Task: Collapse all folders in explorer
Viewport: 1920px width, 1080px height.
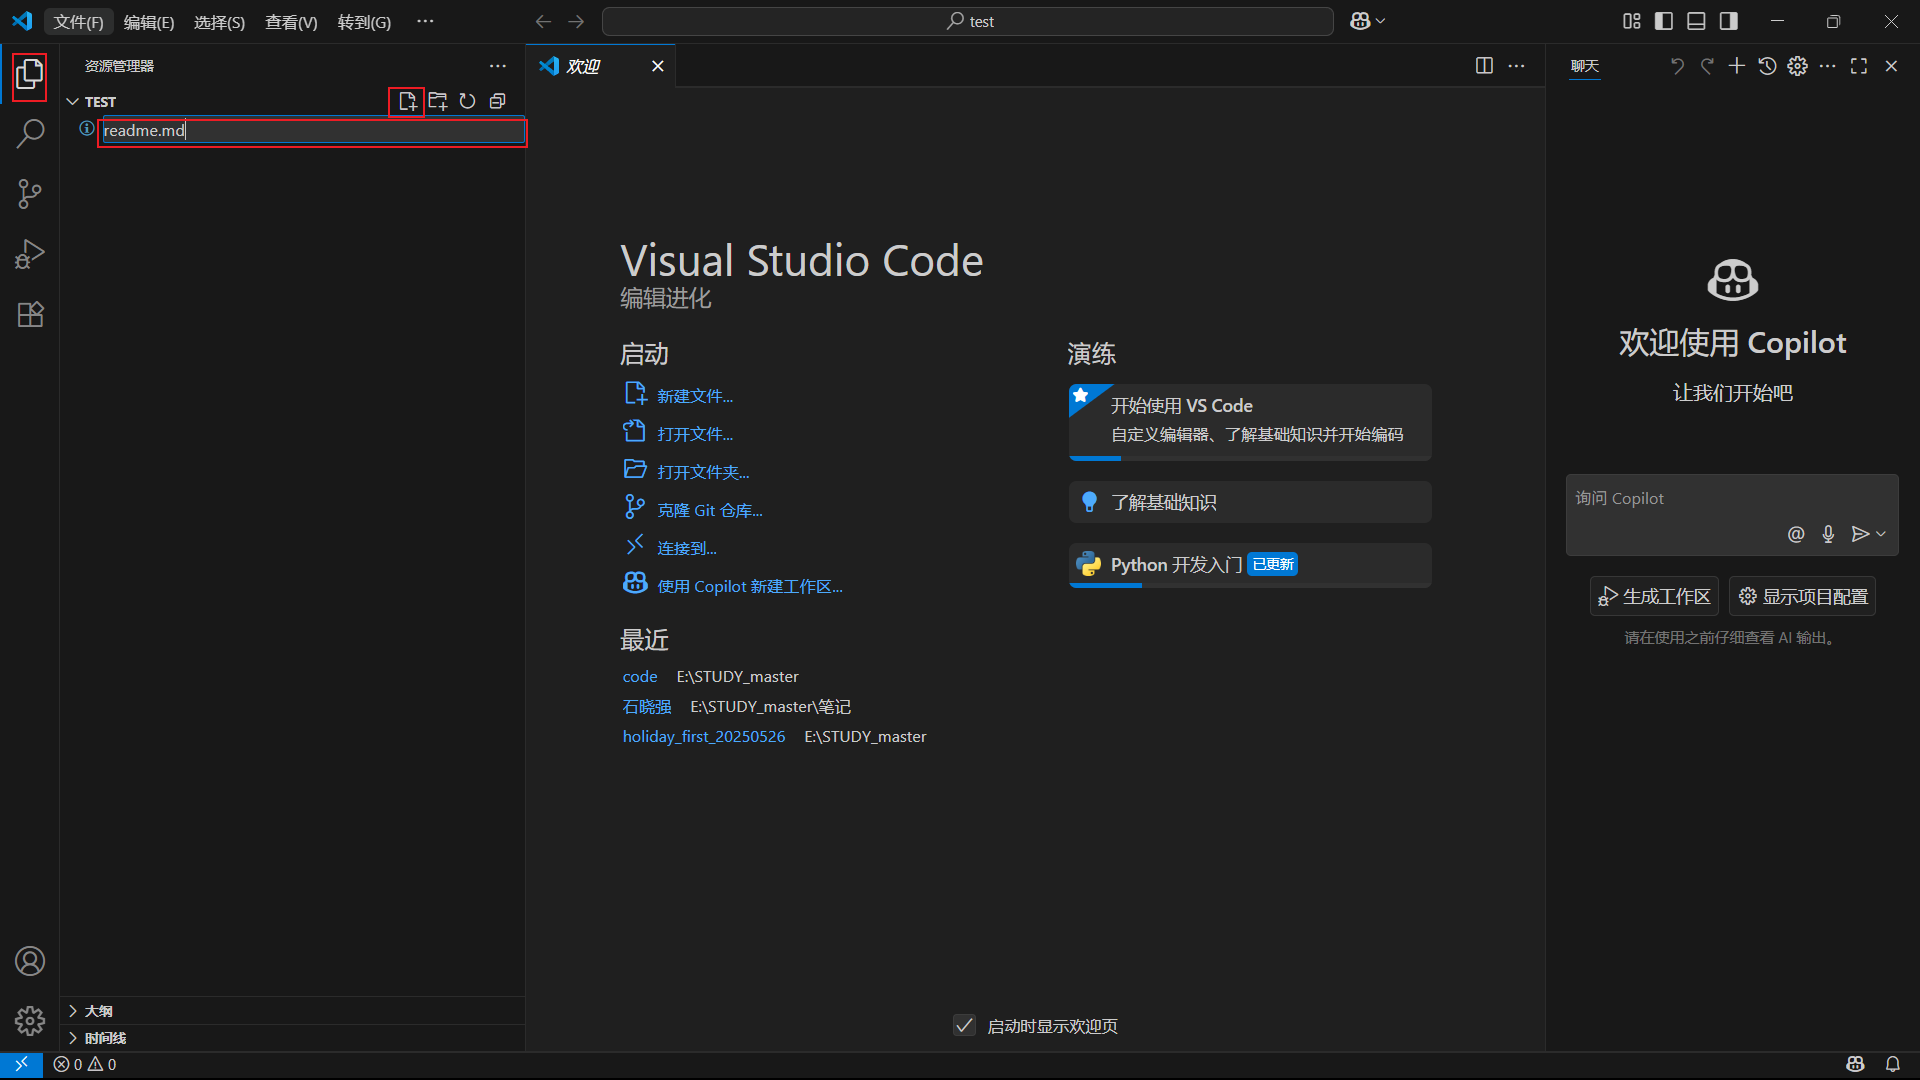Action: (x=497, y=101)
